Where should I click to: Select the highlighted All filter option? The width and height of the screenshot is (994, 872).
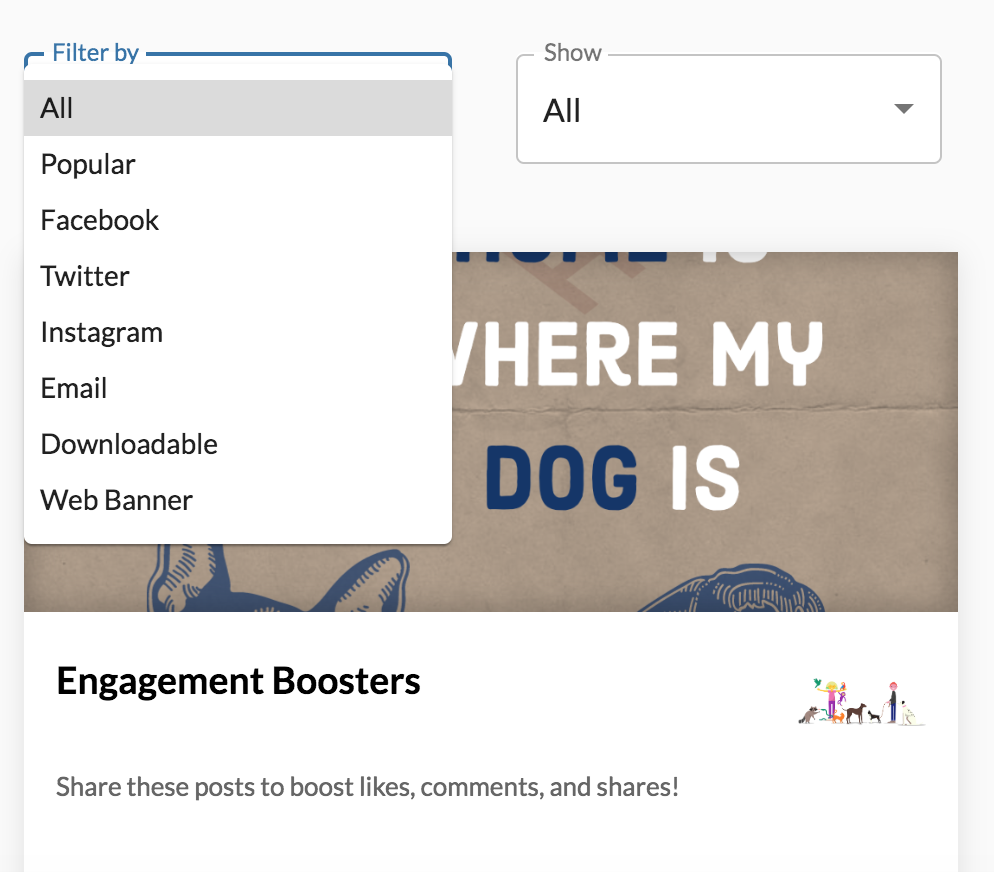[x=238, y=108]
